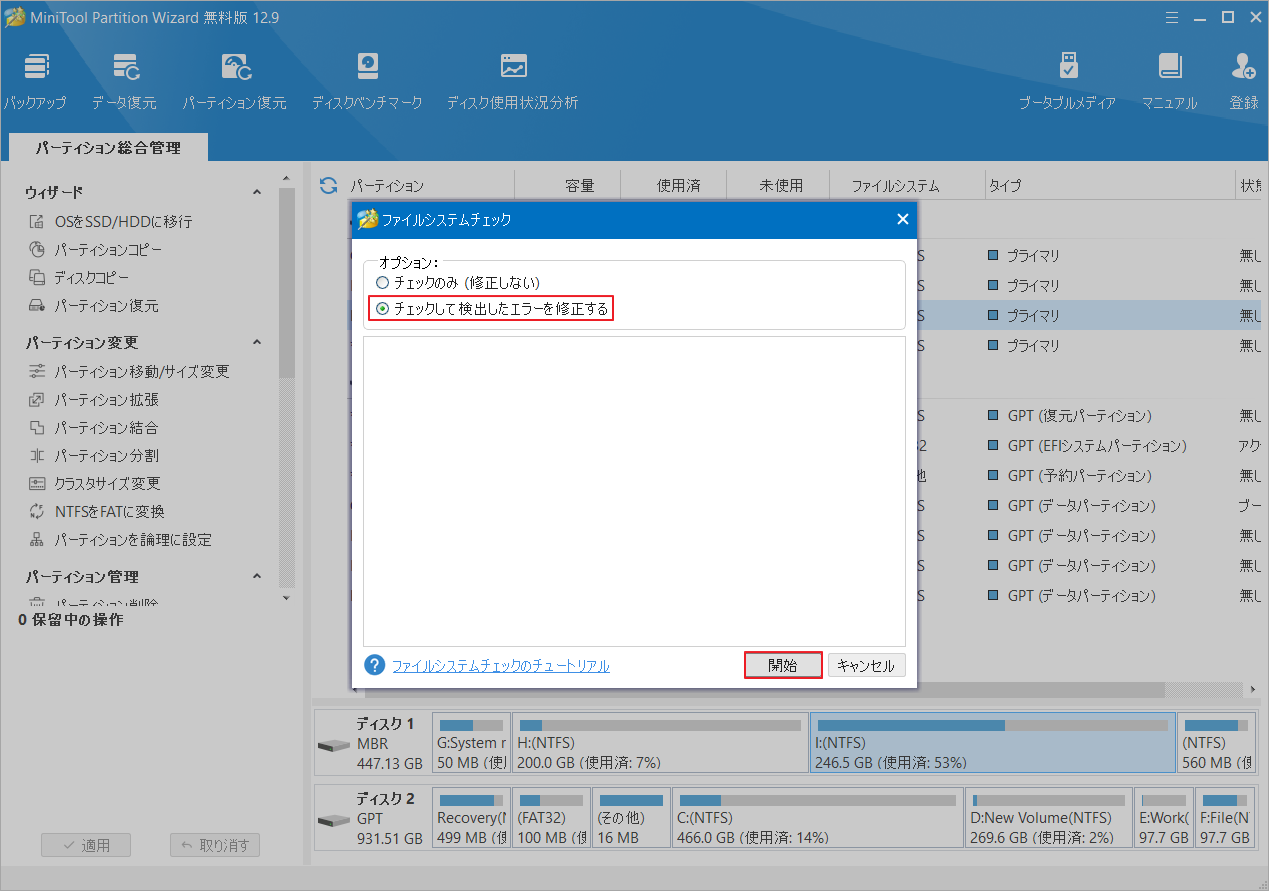Select D:New Volume(NTFS) block in disk map

pos(1049,818)
